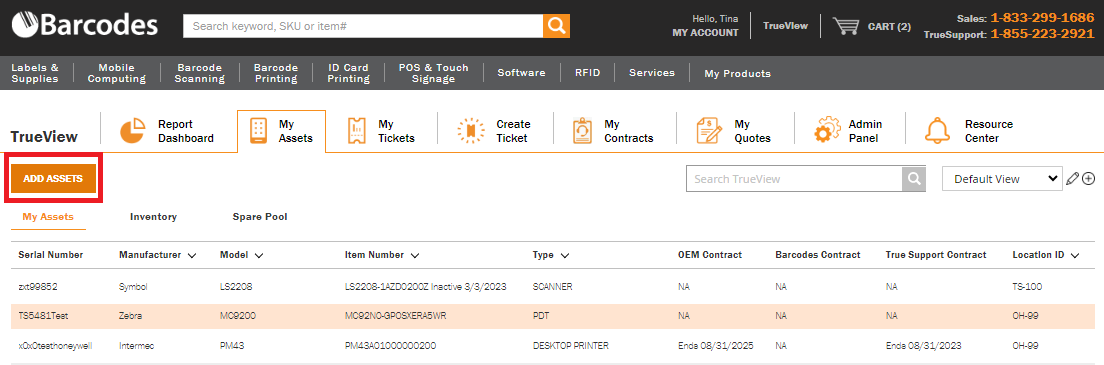Open POS & Touch Signage menu
Screen dimensions: 1104x365
coord(434,73)
